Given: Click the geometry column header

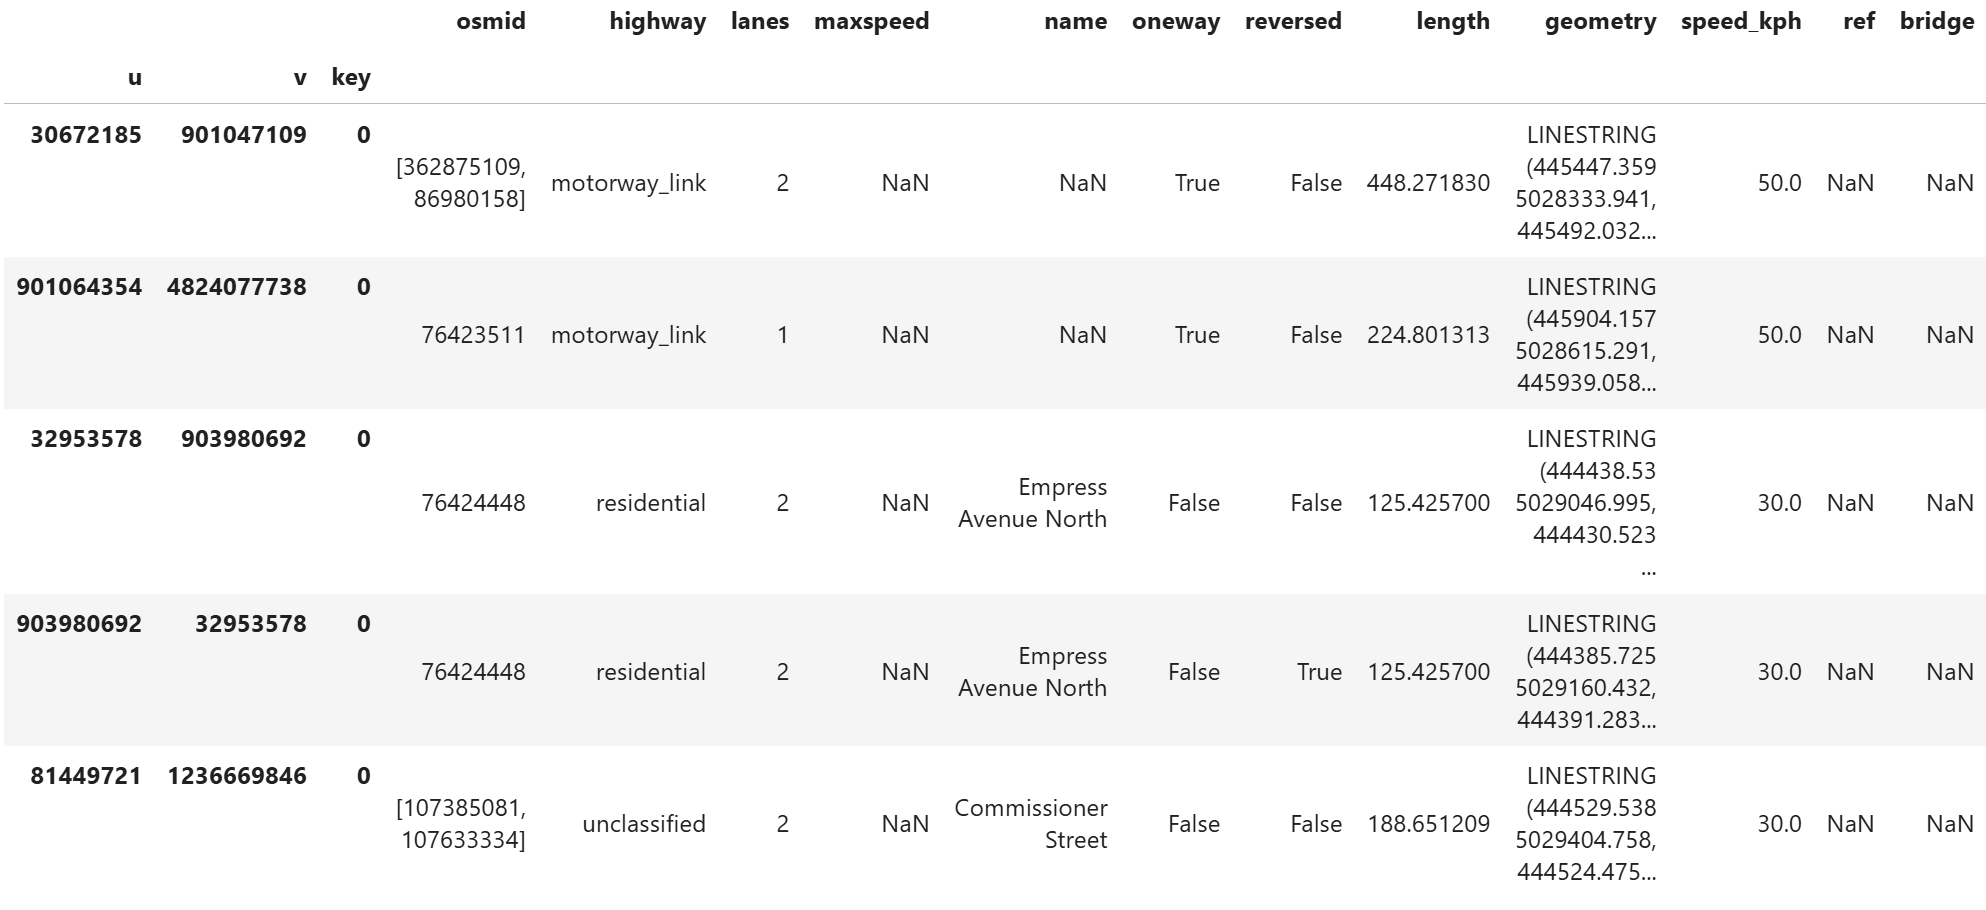Looking at the screenshot, I should (1600, 22).
